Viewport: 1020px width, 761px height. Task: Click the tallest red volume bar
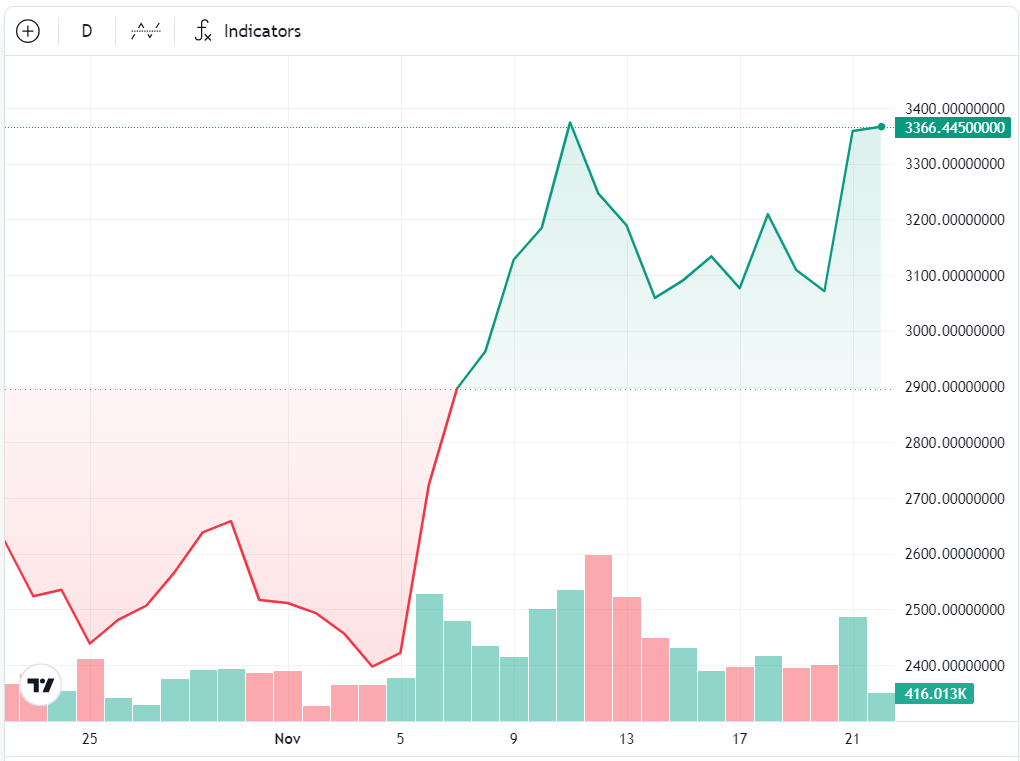(x=598, y=635)
